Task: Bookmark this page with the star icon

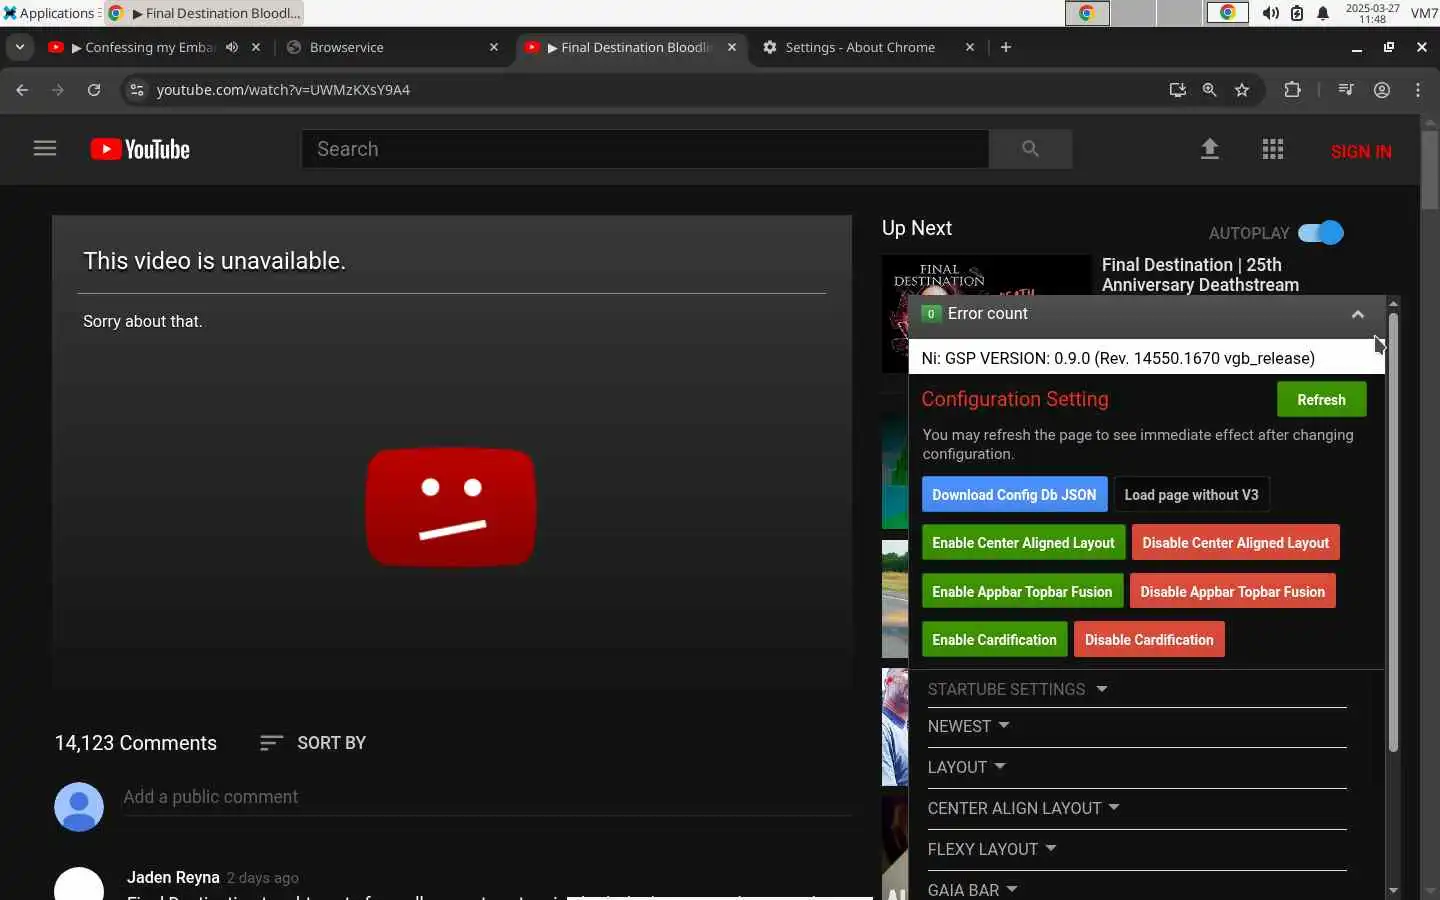Action: pyautogui.click(x=1242, y=90)
